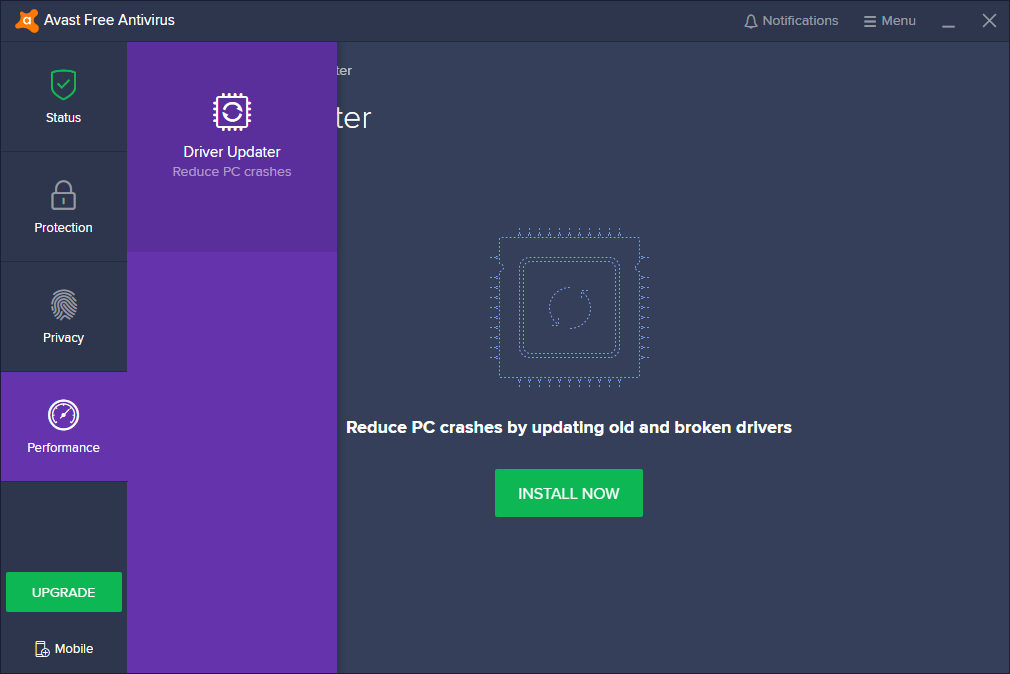The height and width of the screenshot is (674, 1010).
Task: Click the 'Reduce PC crashes by updating' headline
Action: click(x=569, y=427)
